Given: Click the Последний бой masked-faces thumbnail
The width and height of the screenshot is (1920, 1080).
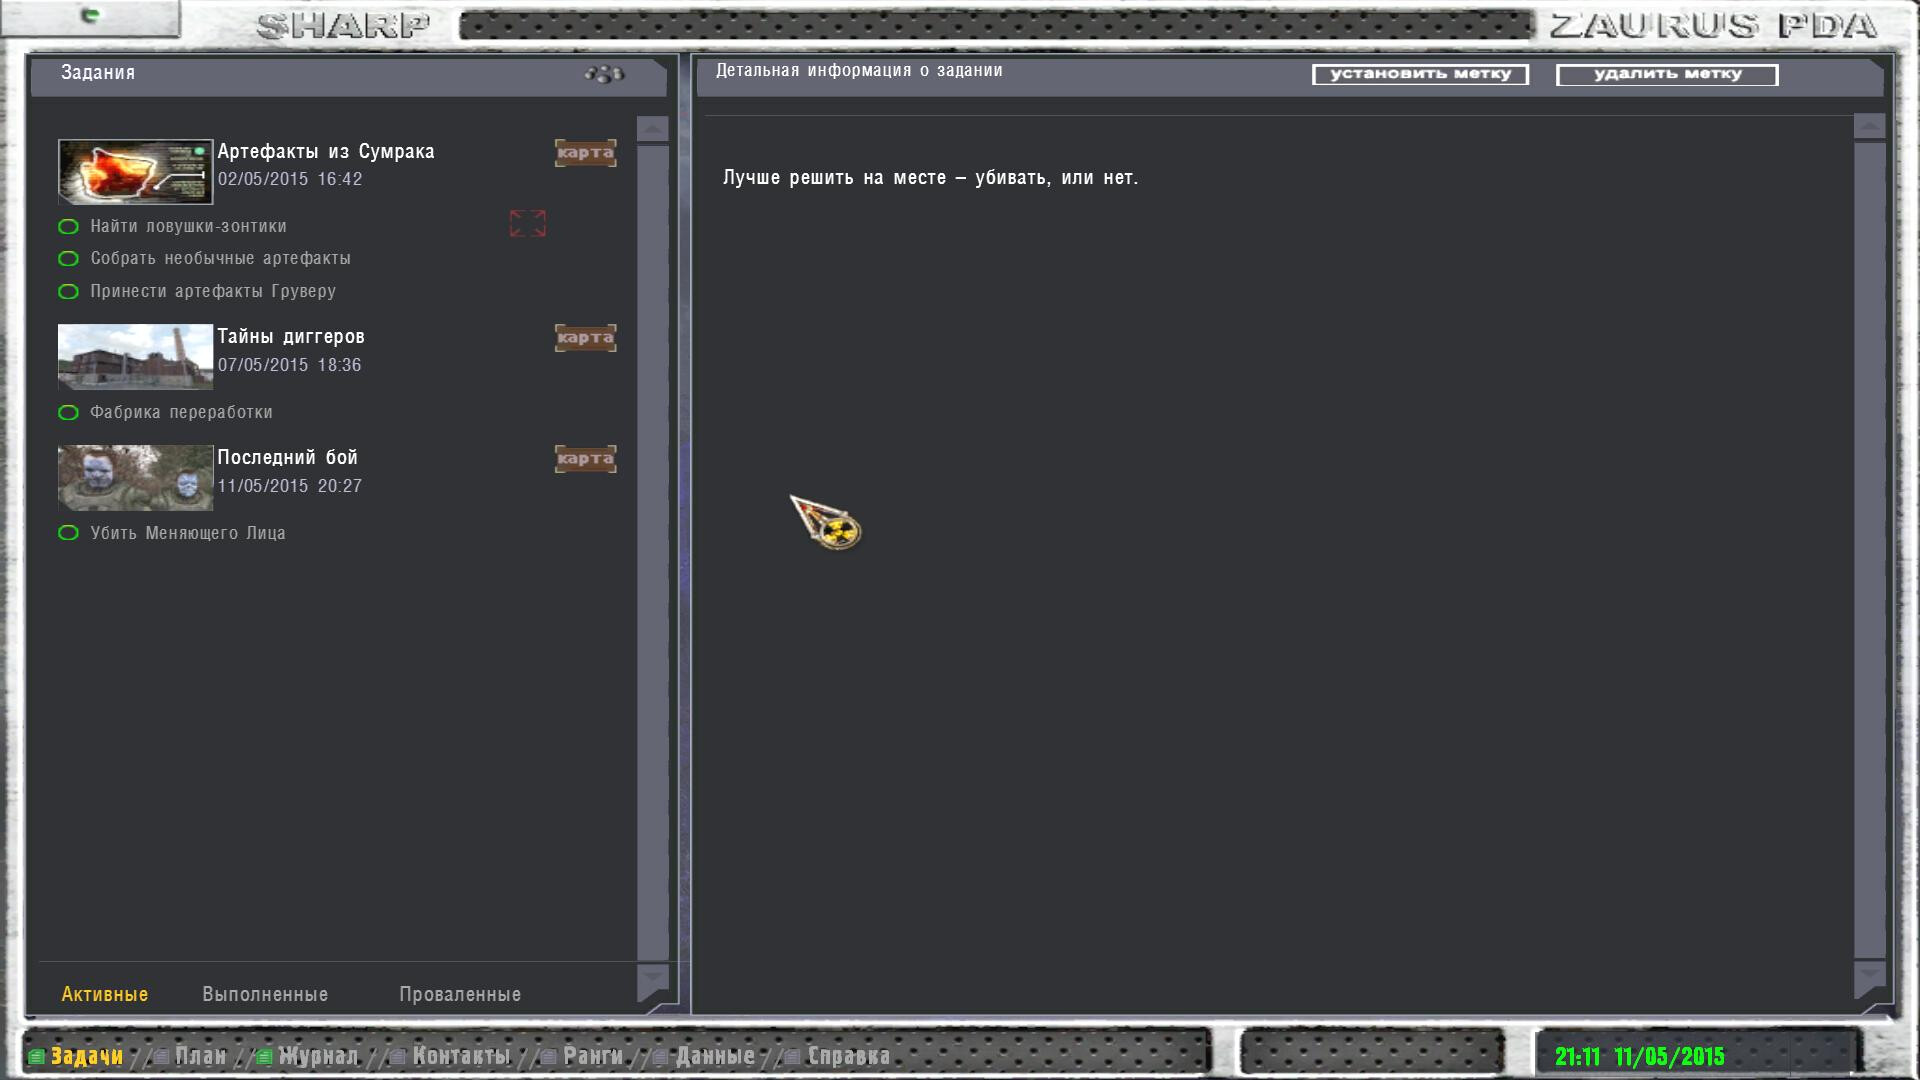Looking at the screenshot, I should coord(135,478).
